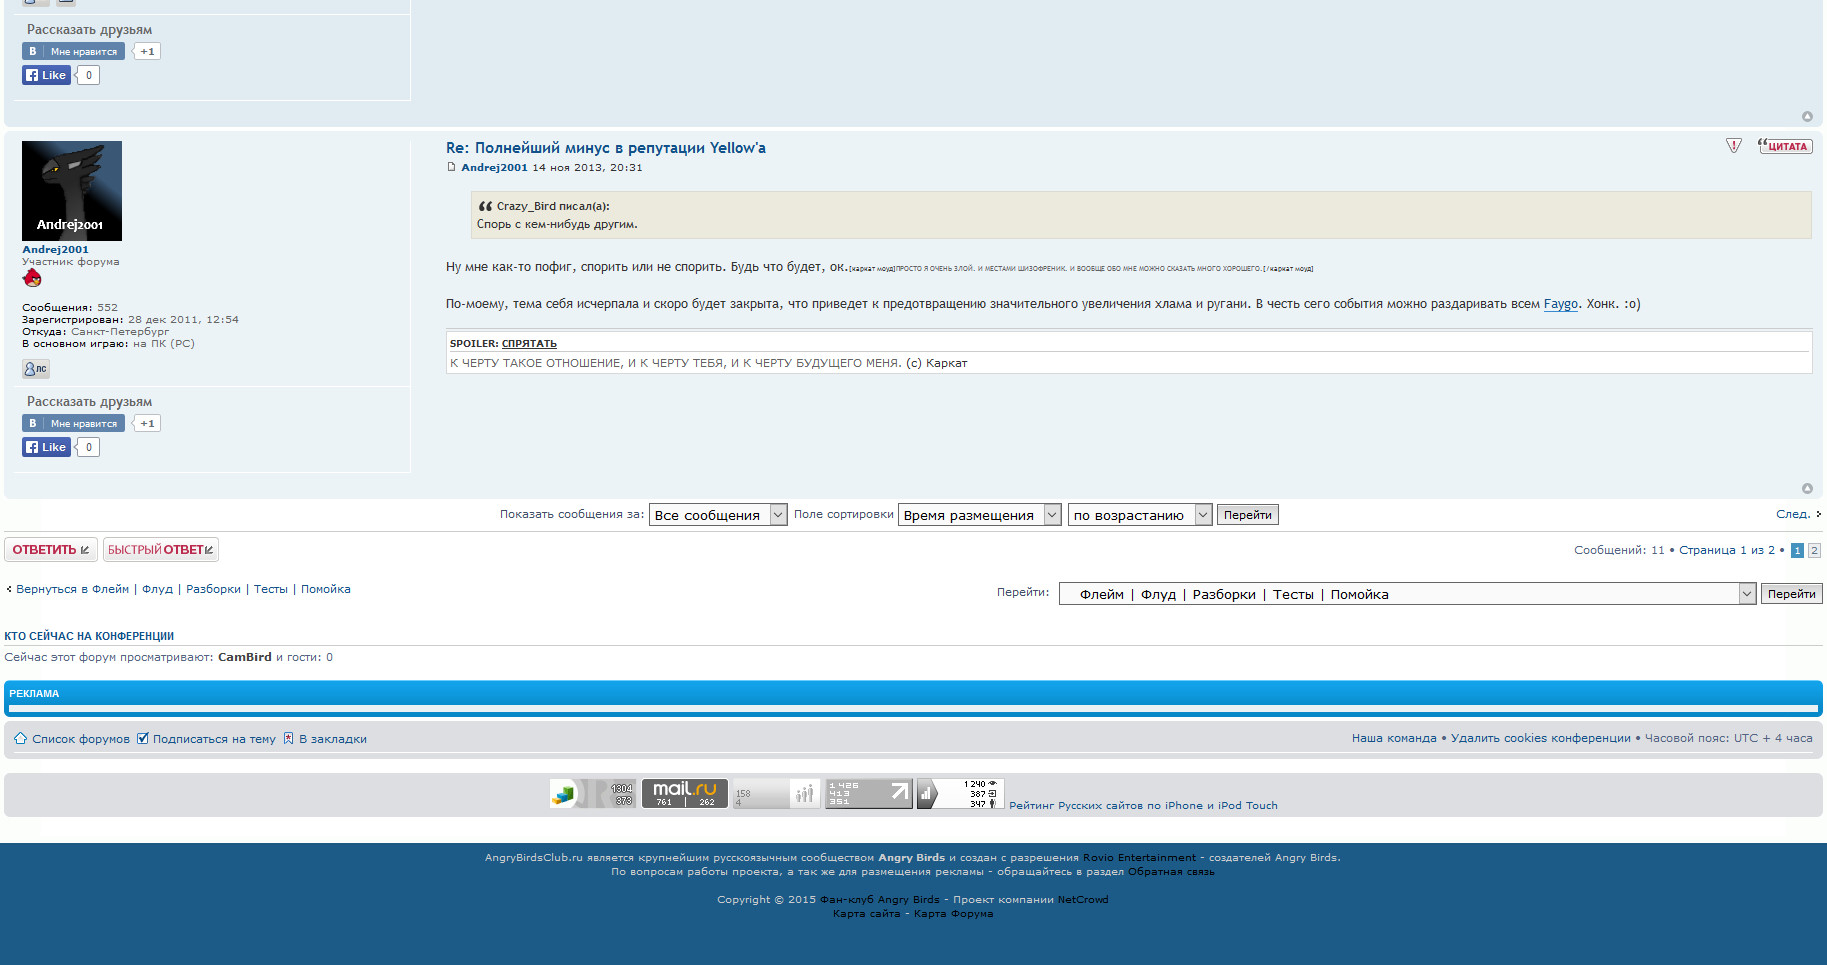Open Флуд link in the return row
The height and width of the screenshot is (965, 1827).
[x=157, y=589]
